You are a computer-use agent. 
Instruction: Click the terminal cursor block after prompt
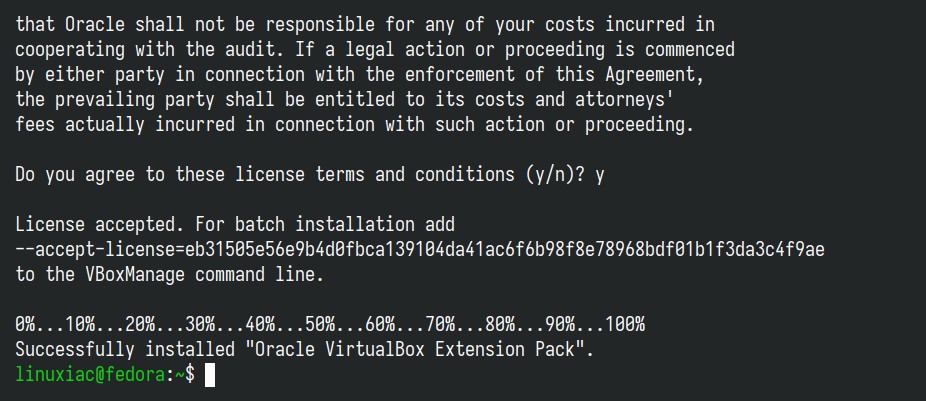[x=210, y=375]
